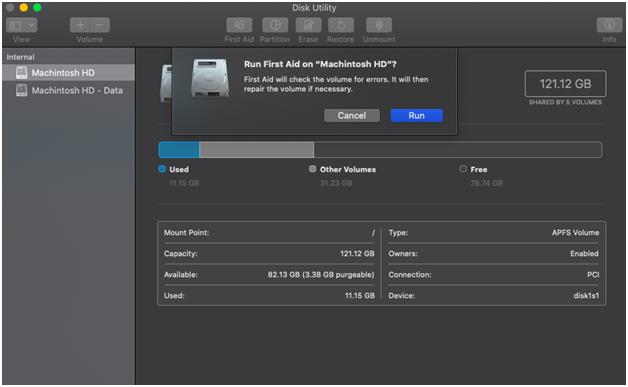Click the Erase toolbar icon

tap(308, 25)
